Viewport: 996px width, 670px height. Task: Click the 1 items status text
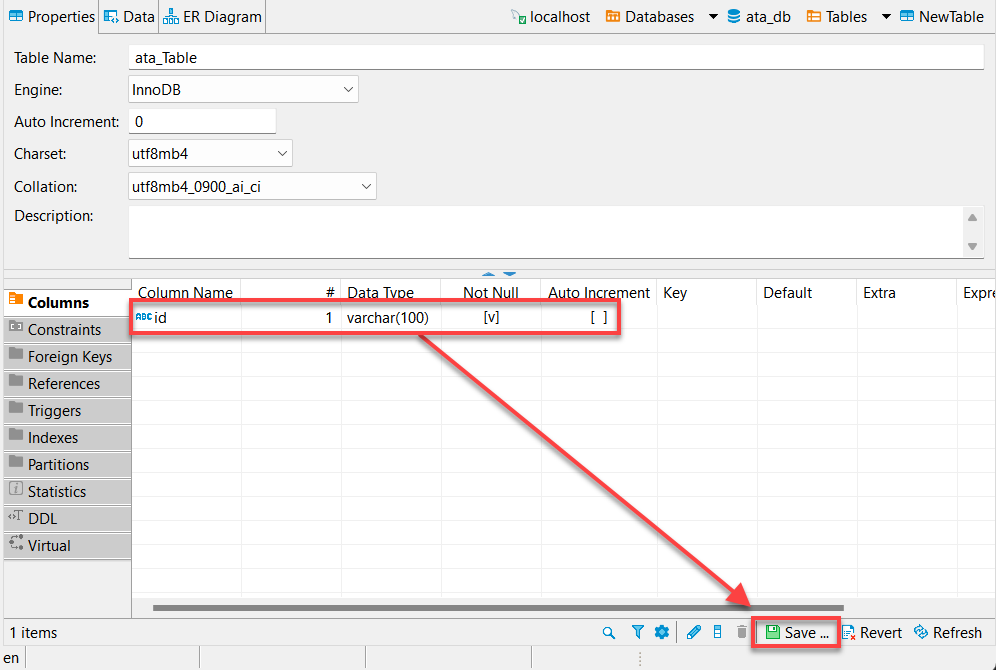coord(34,633)
